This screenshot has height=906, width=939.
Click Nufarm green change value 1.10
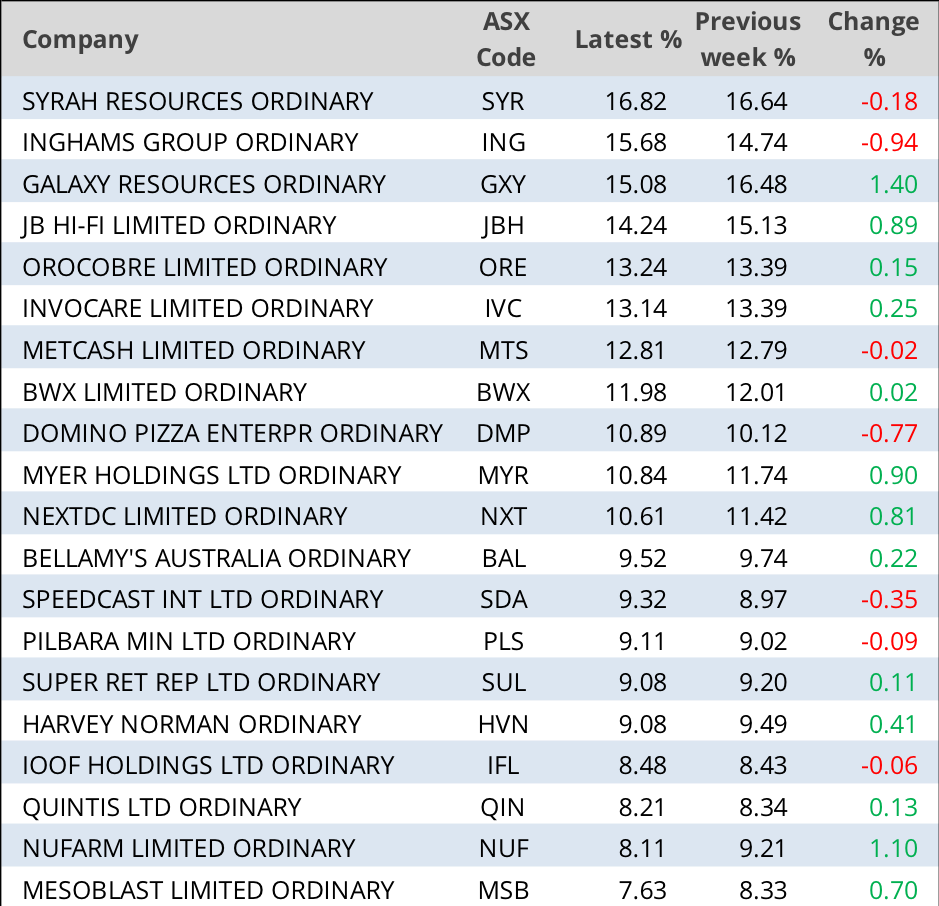[893, 848]
